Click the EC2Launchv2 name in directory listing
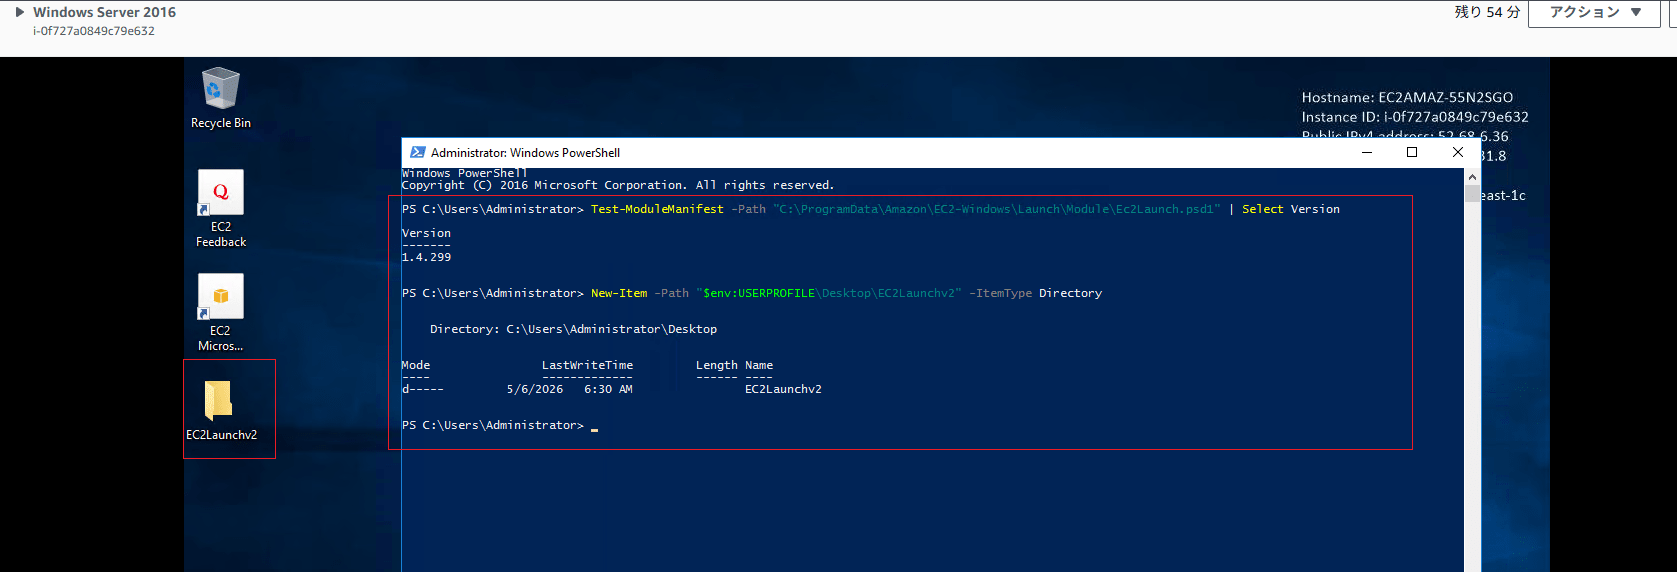 tap(783, 389)
